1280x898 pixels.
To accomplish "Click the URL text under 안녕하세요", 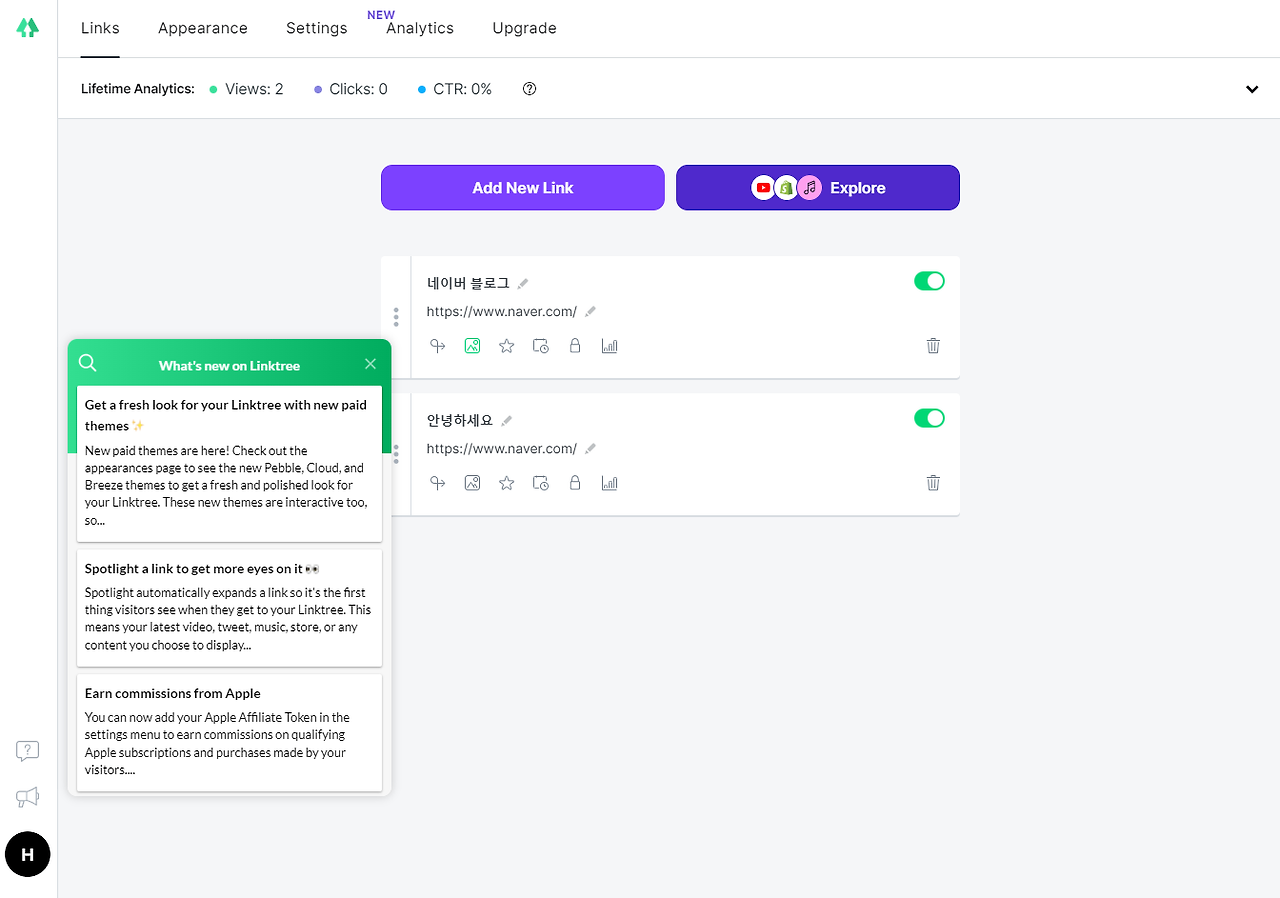I will [x=502, y=449].
